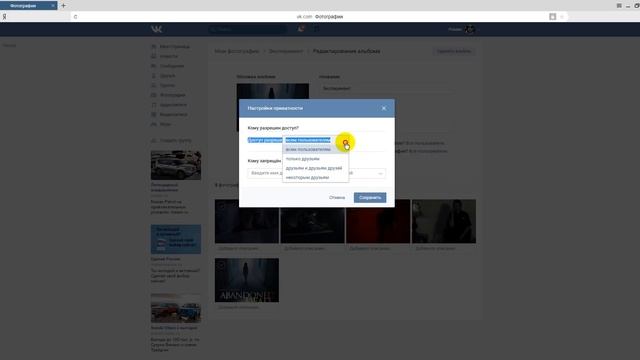This screenshot has height=360, width=640.
Task: Expand the denied-friends field dropdown arrow
Action: (380, 173)
